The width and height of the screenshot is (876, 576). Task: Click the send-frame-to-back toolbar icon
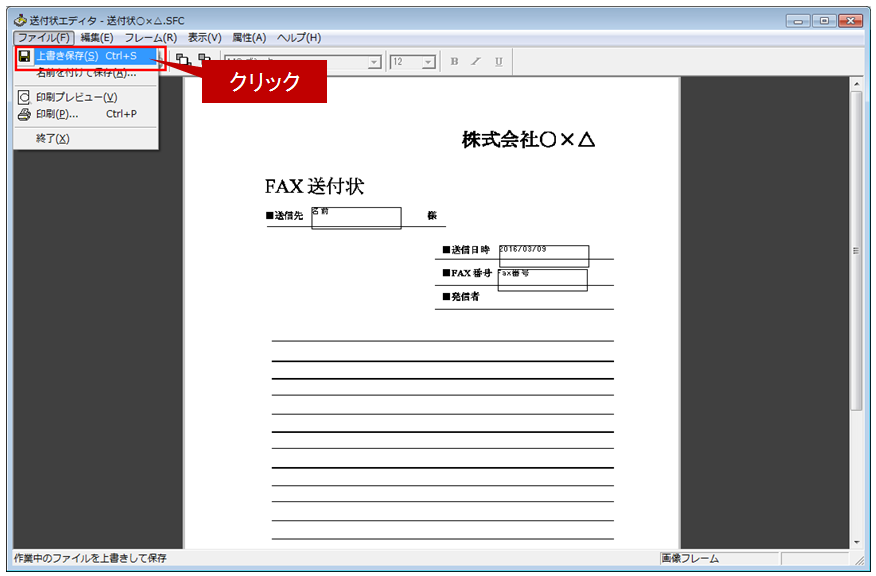(x=205, y=57)
